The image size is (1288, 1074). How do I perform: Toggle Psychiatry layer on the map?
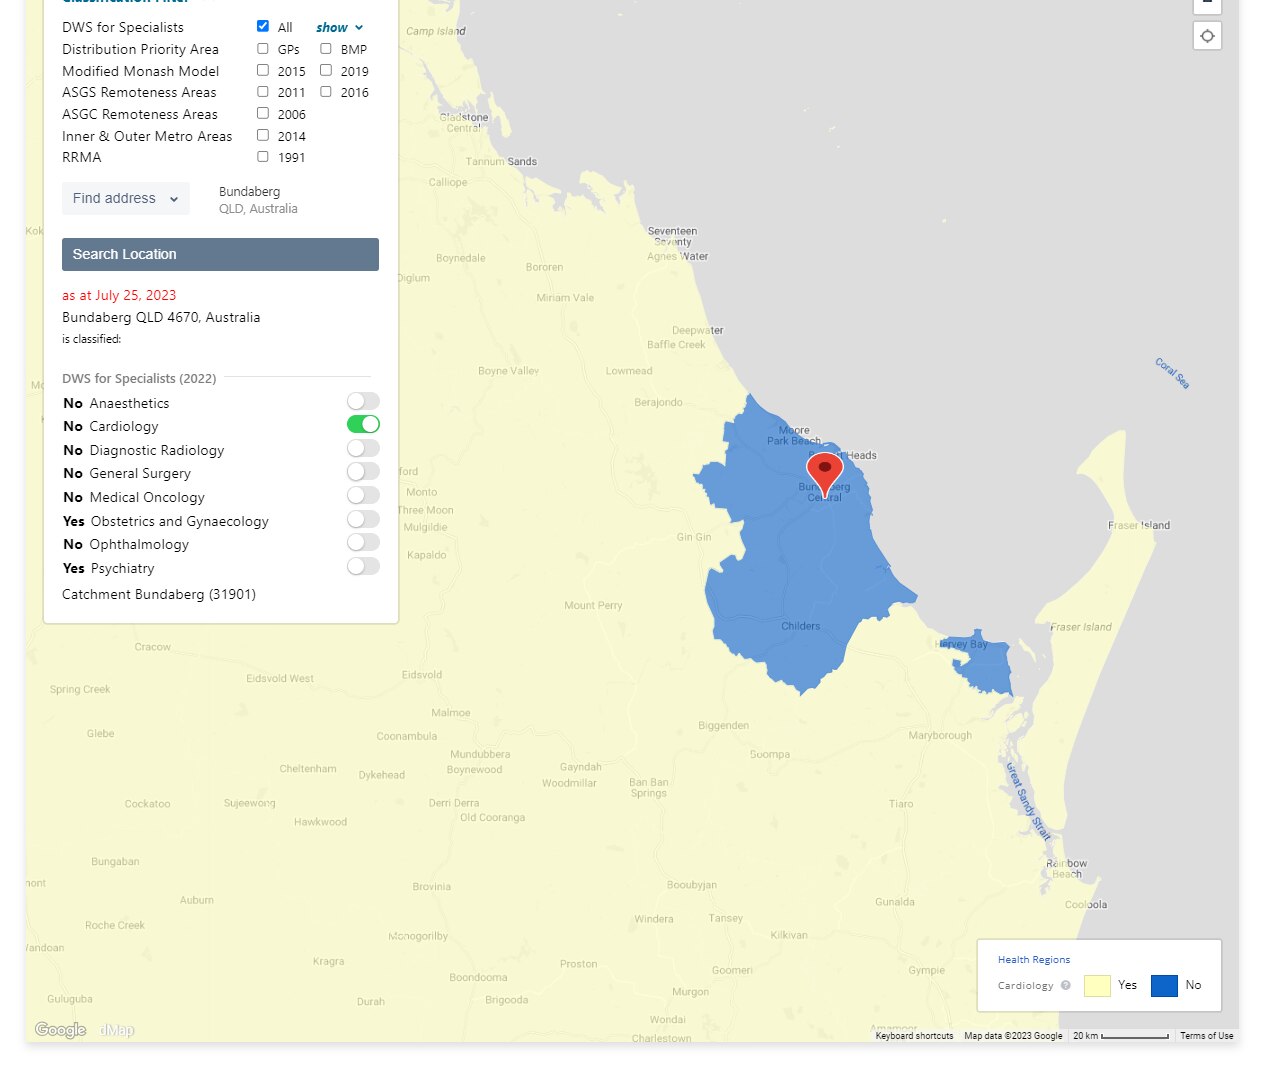point(363,567)
